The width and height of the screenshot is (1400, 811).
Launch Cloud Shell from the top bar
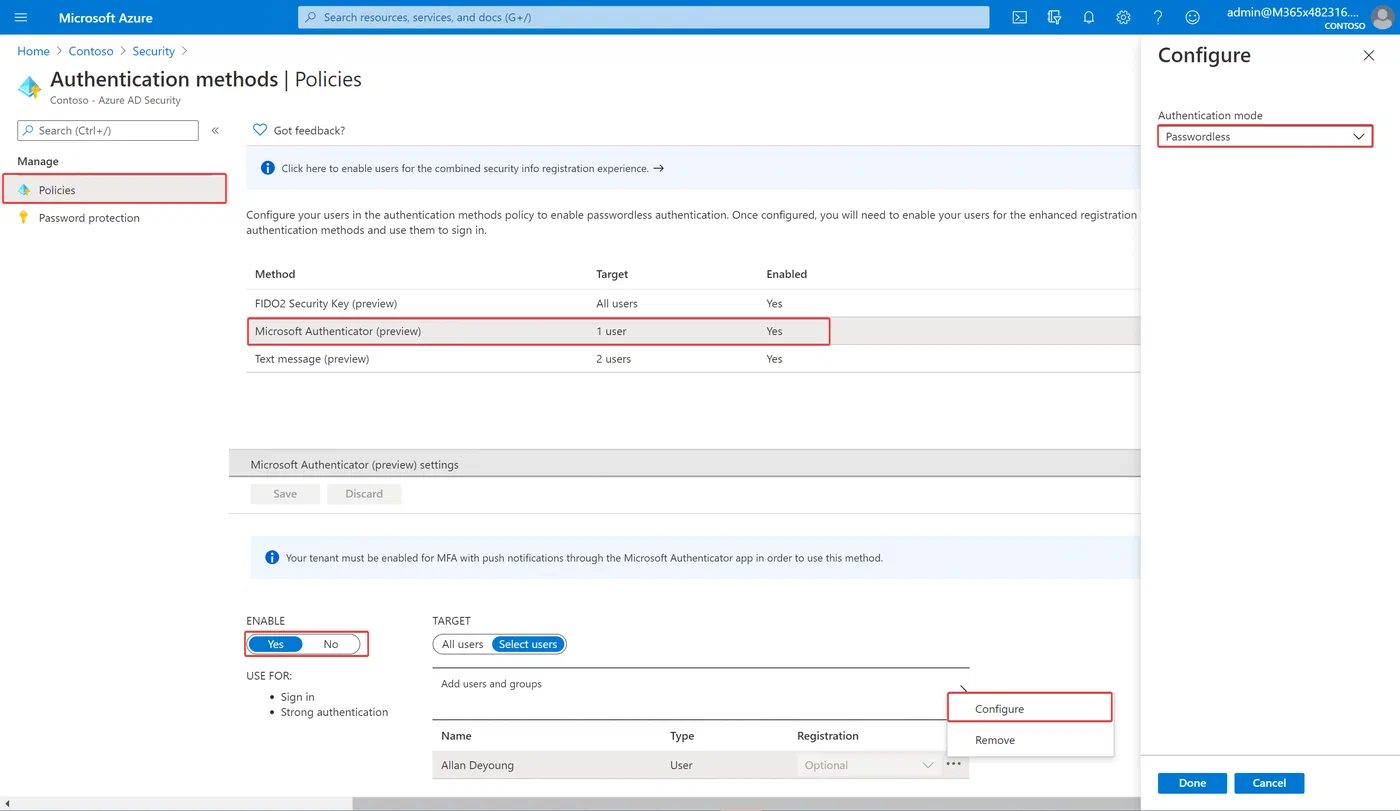click(x=1019, y=18)
